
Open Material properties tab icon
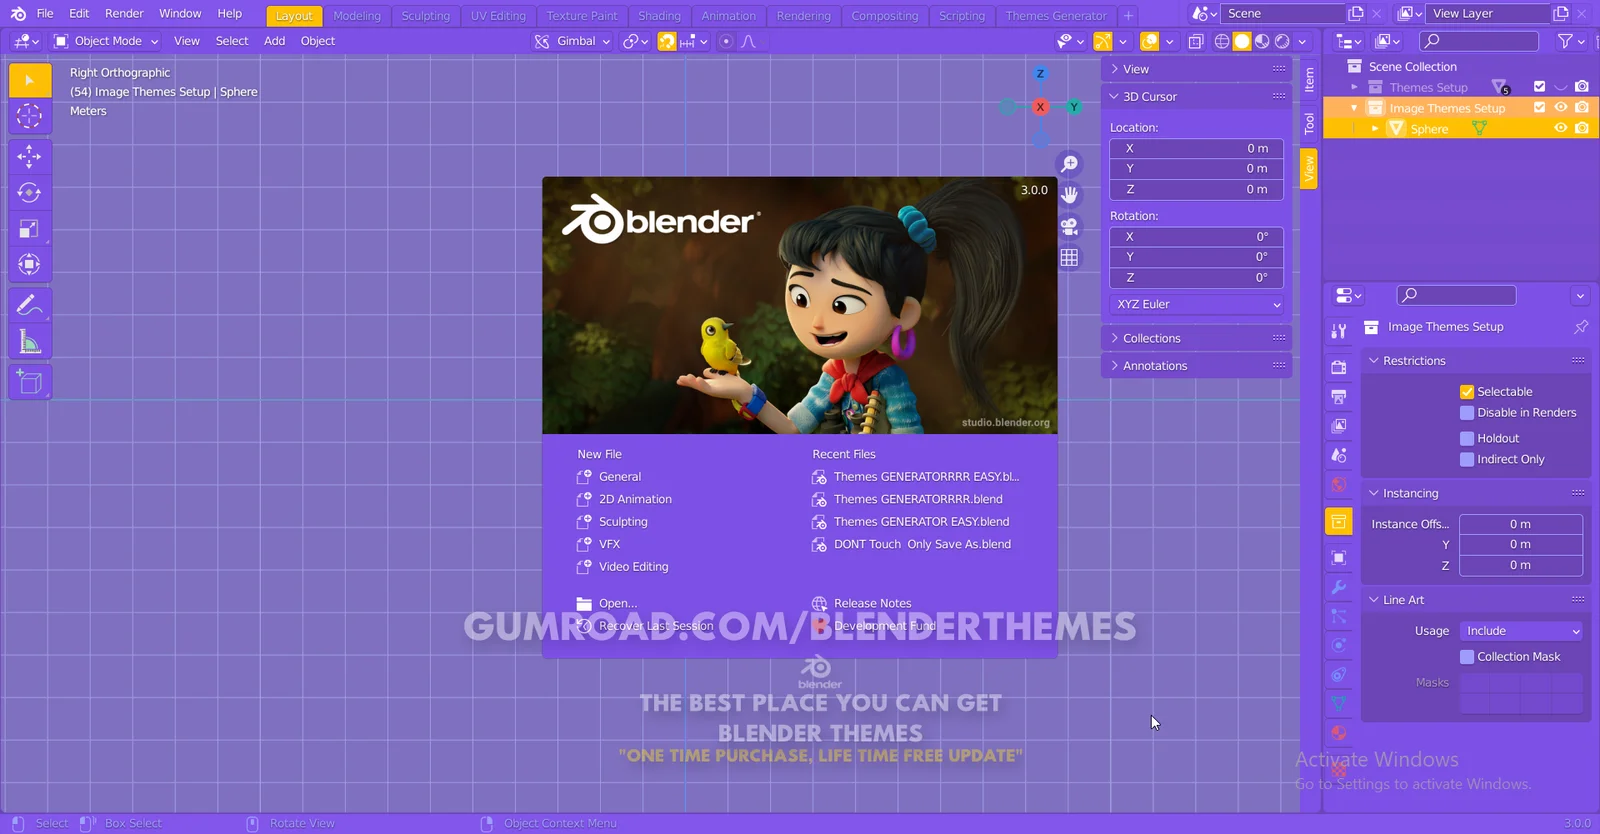(1339, 733)
